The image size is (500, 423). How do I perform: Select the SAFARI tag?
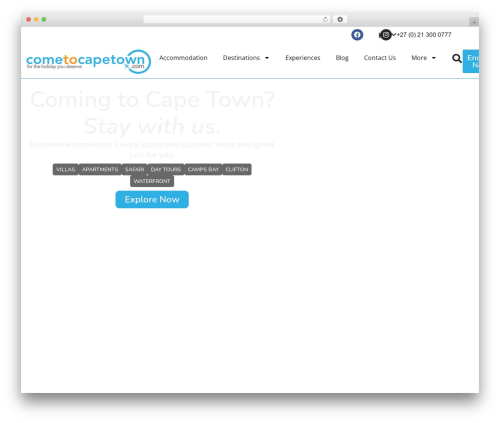pyautogui.click(x=134, y=169)
